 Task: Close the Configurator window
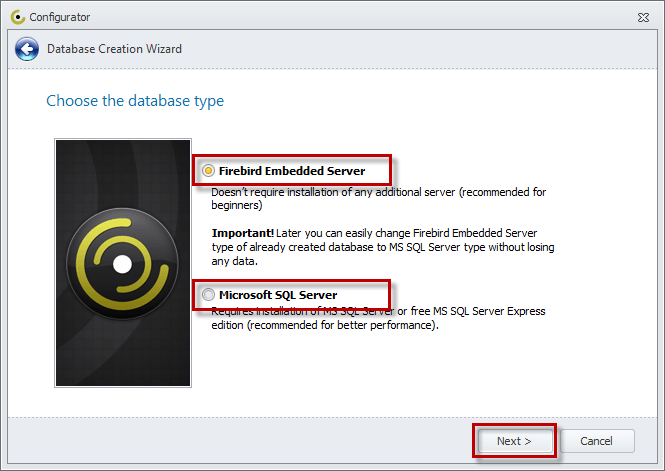(645, 17)
